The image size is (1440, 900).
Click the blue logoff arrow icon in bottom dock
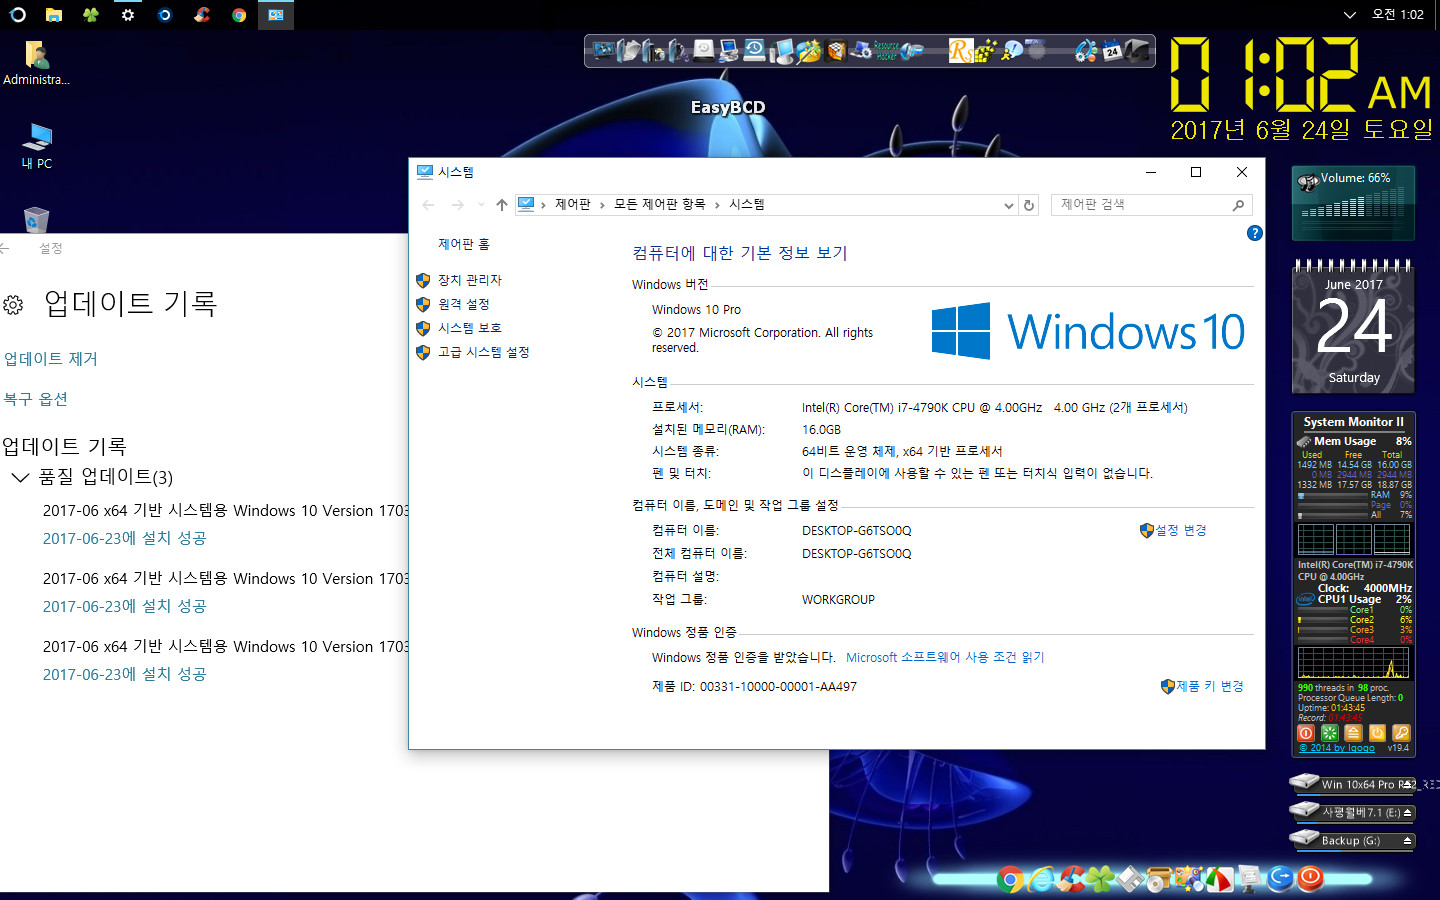(1280, 879)
